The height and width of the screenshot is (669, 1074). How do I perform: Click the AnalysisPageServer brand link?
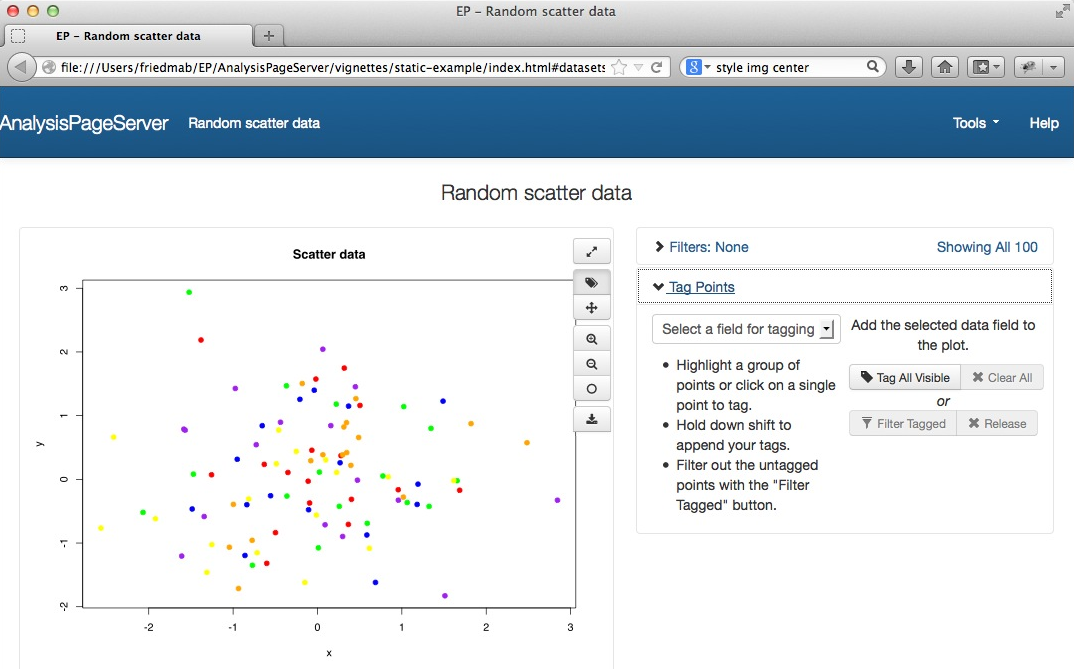tap(84, 123)
